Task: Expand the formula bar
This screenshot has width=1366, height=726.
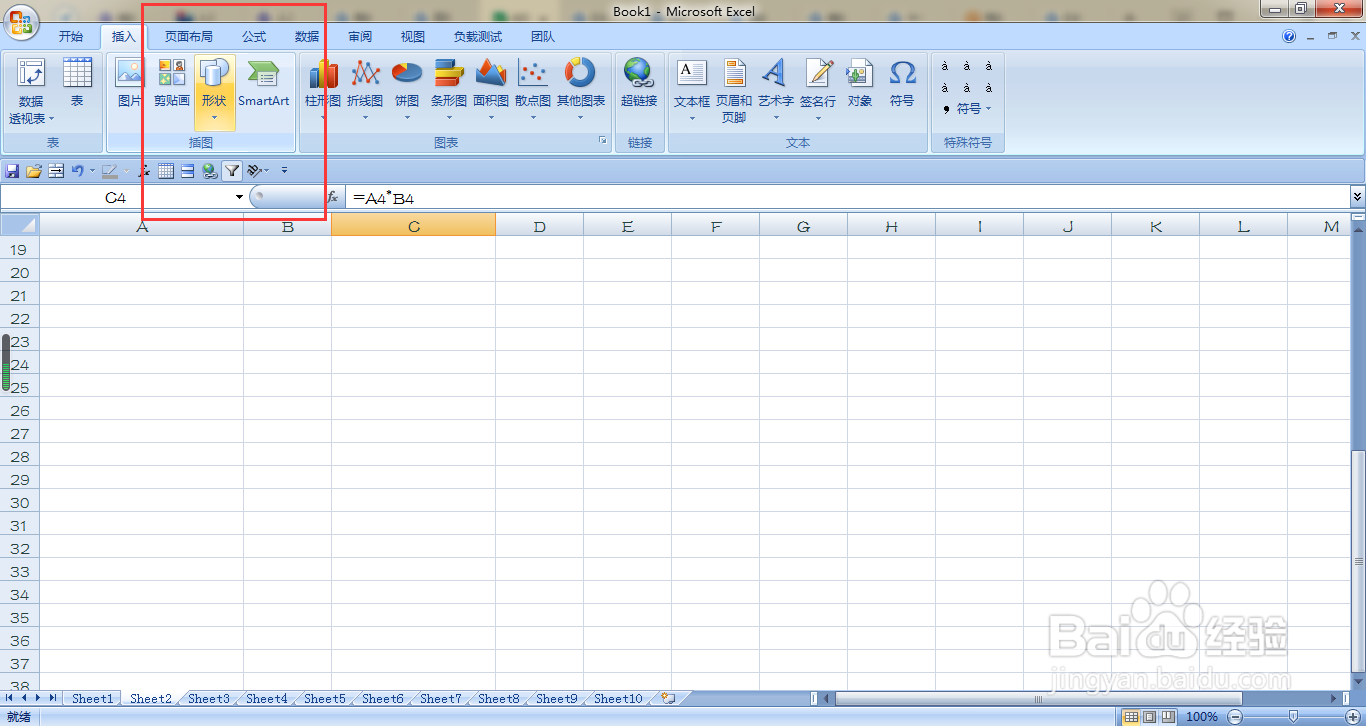Action: [x=1357, y=197]
